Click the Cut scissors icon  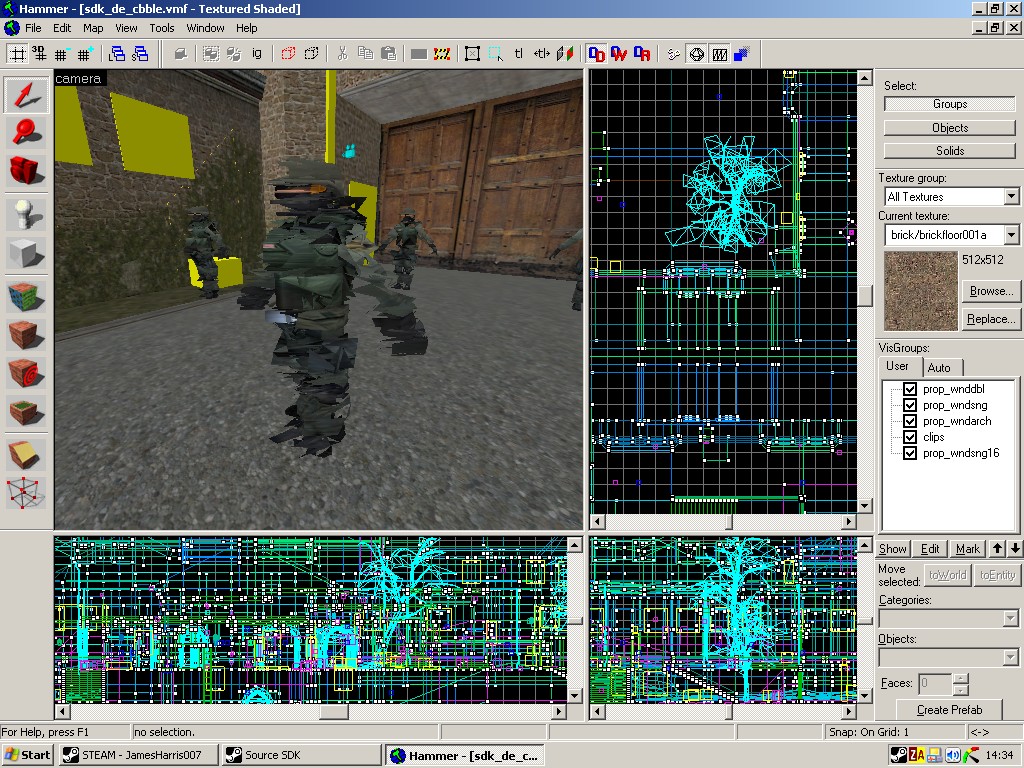(343, 54)
